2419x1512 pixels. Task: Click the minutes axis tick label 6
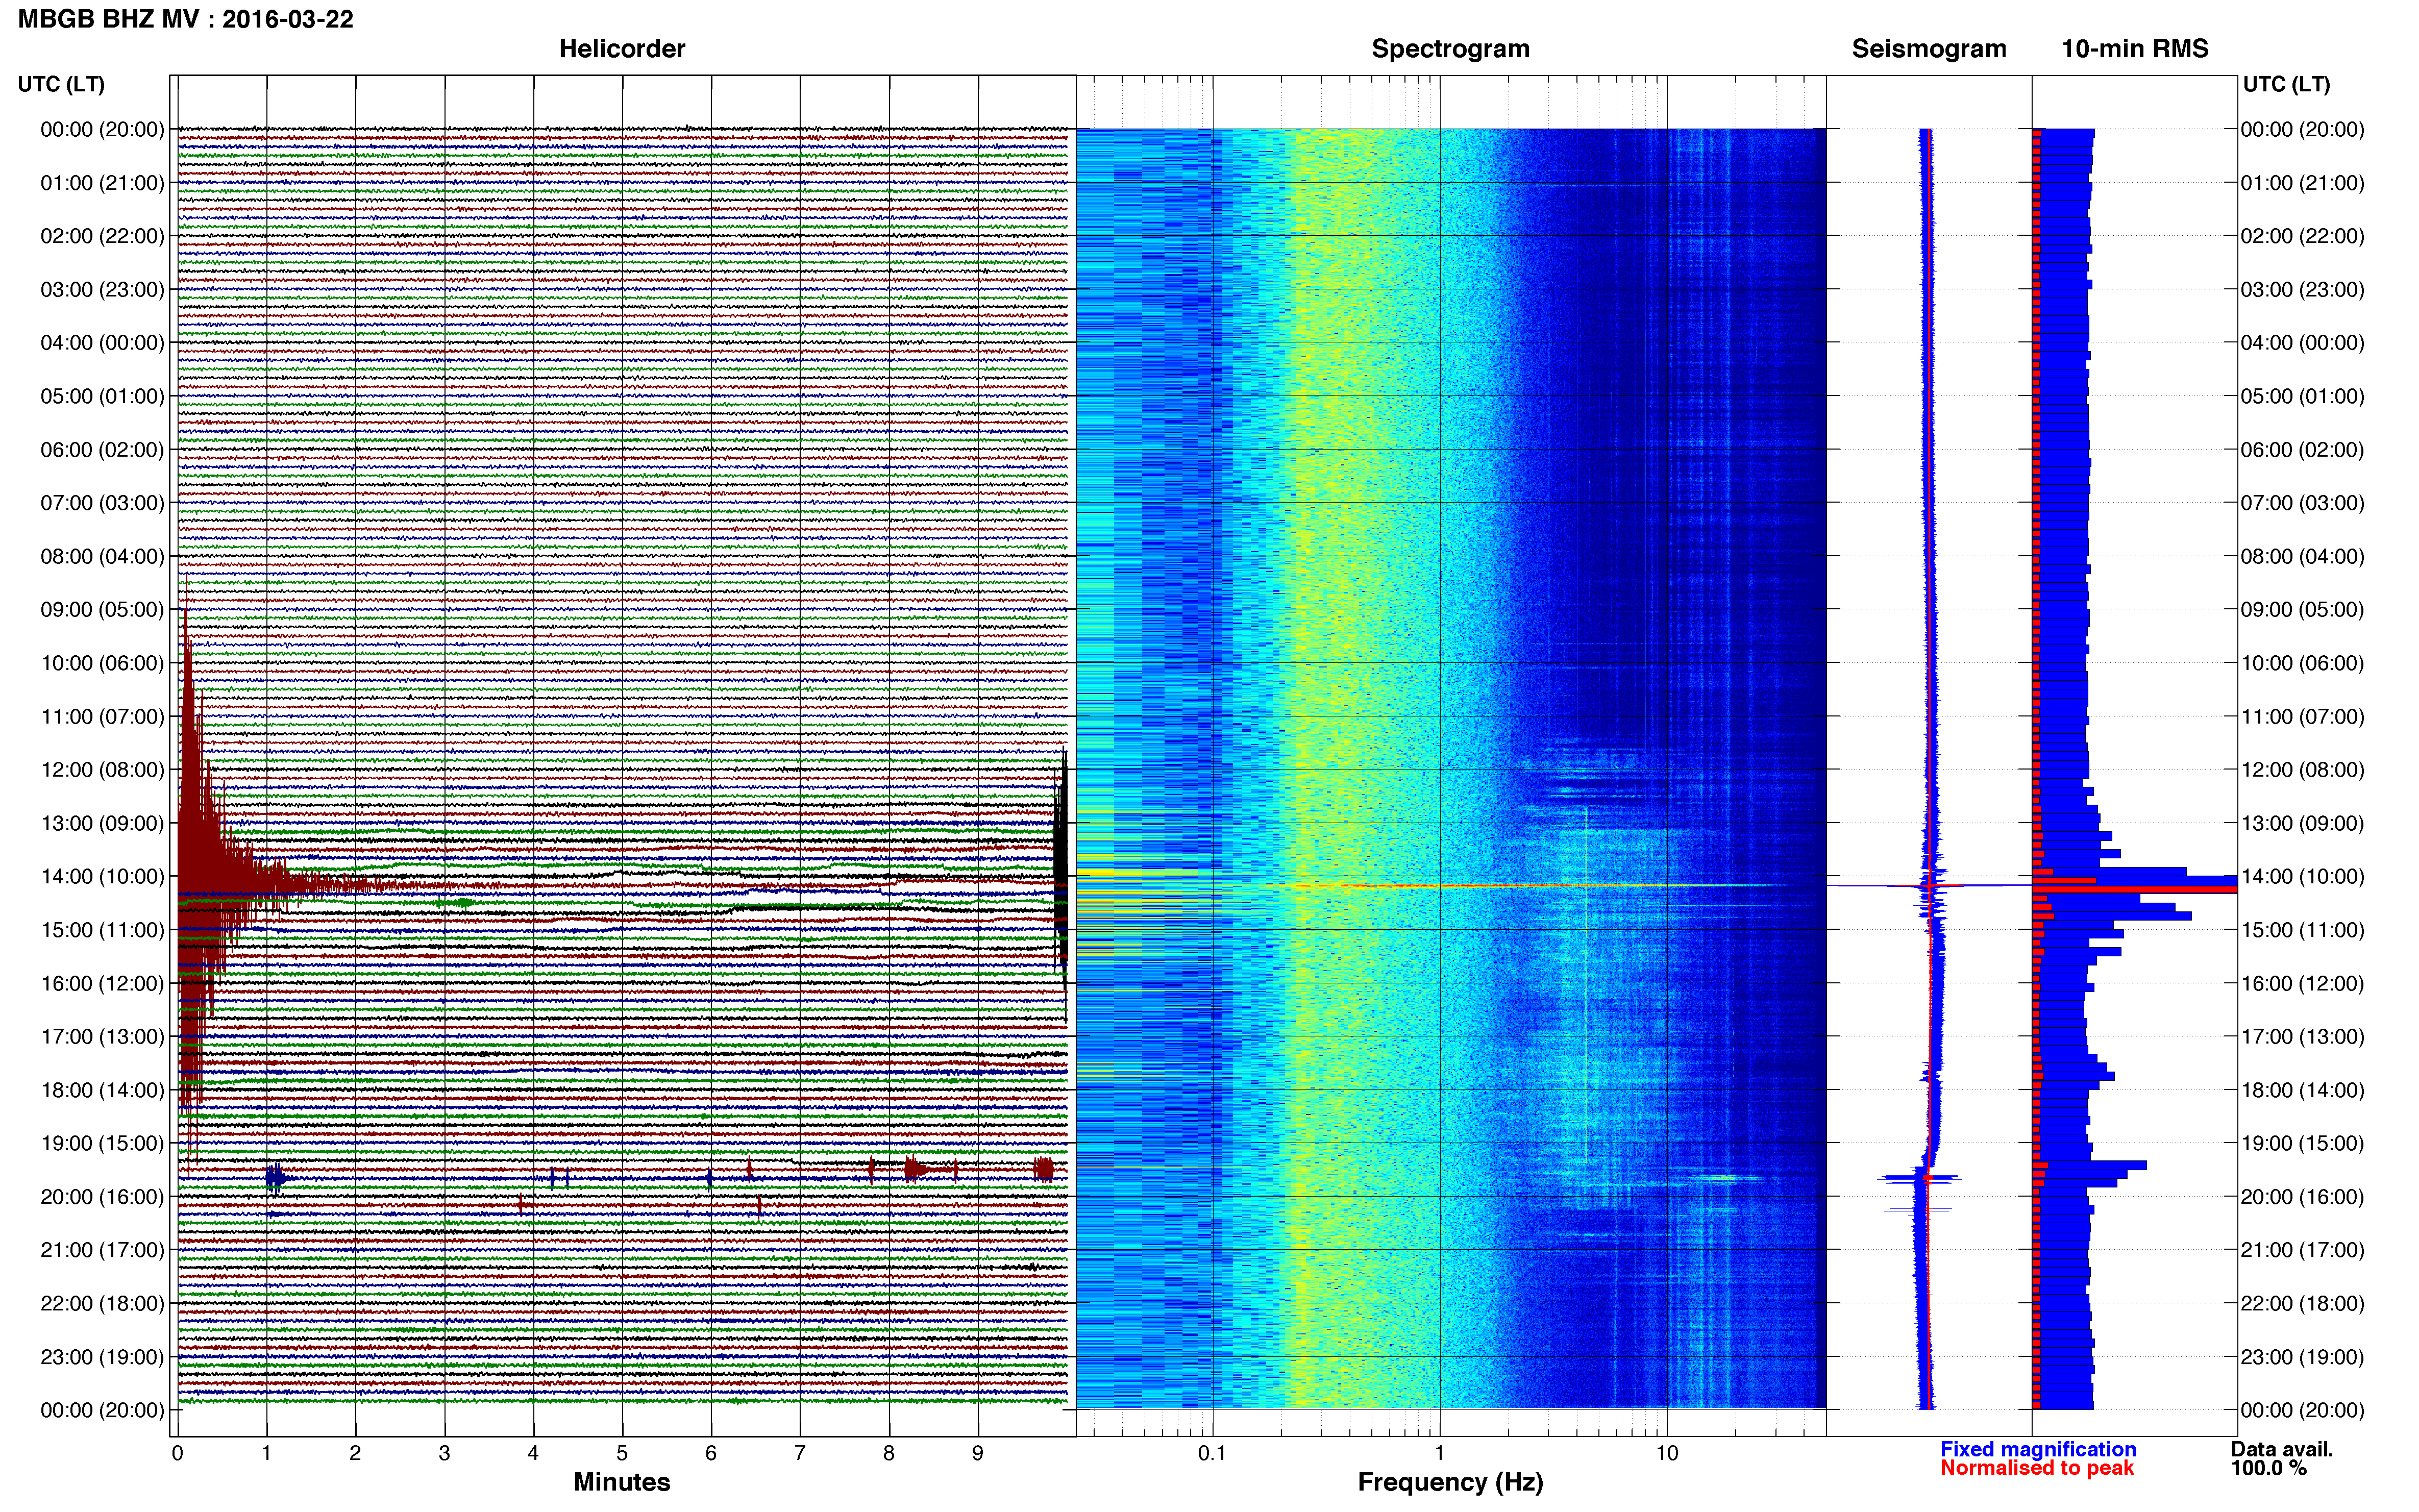[711, 1454]
